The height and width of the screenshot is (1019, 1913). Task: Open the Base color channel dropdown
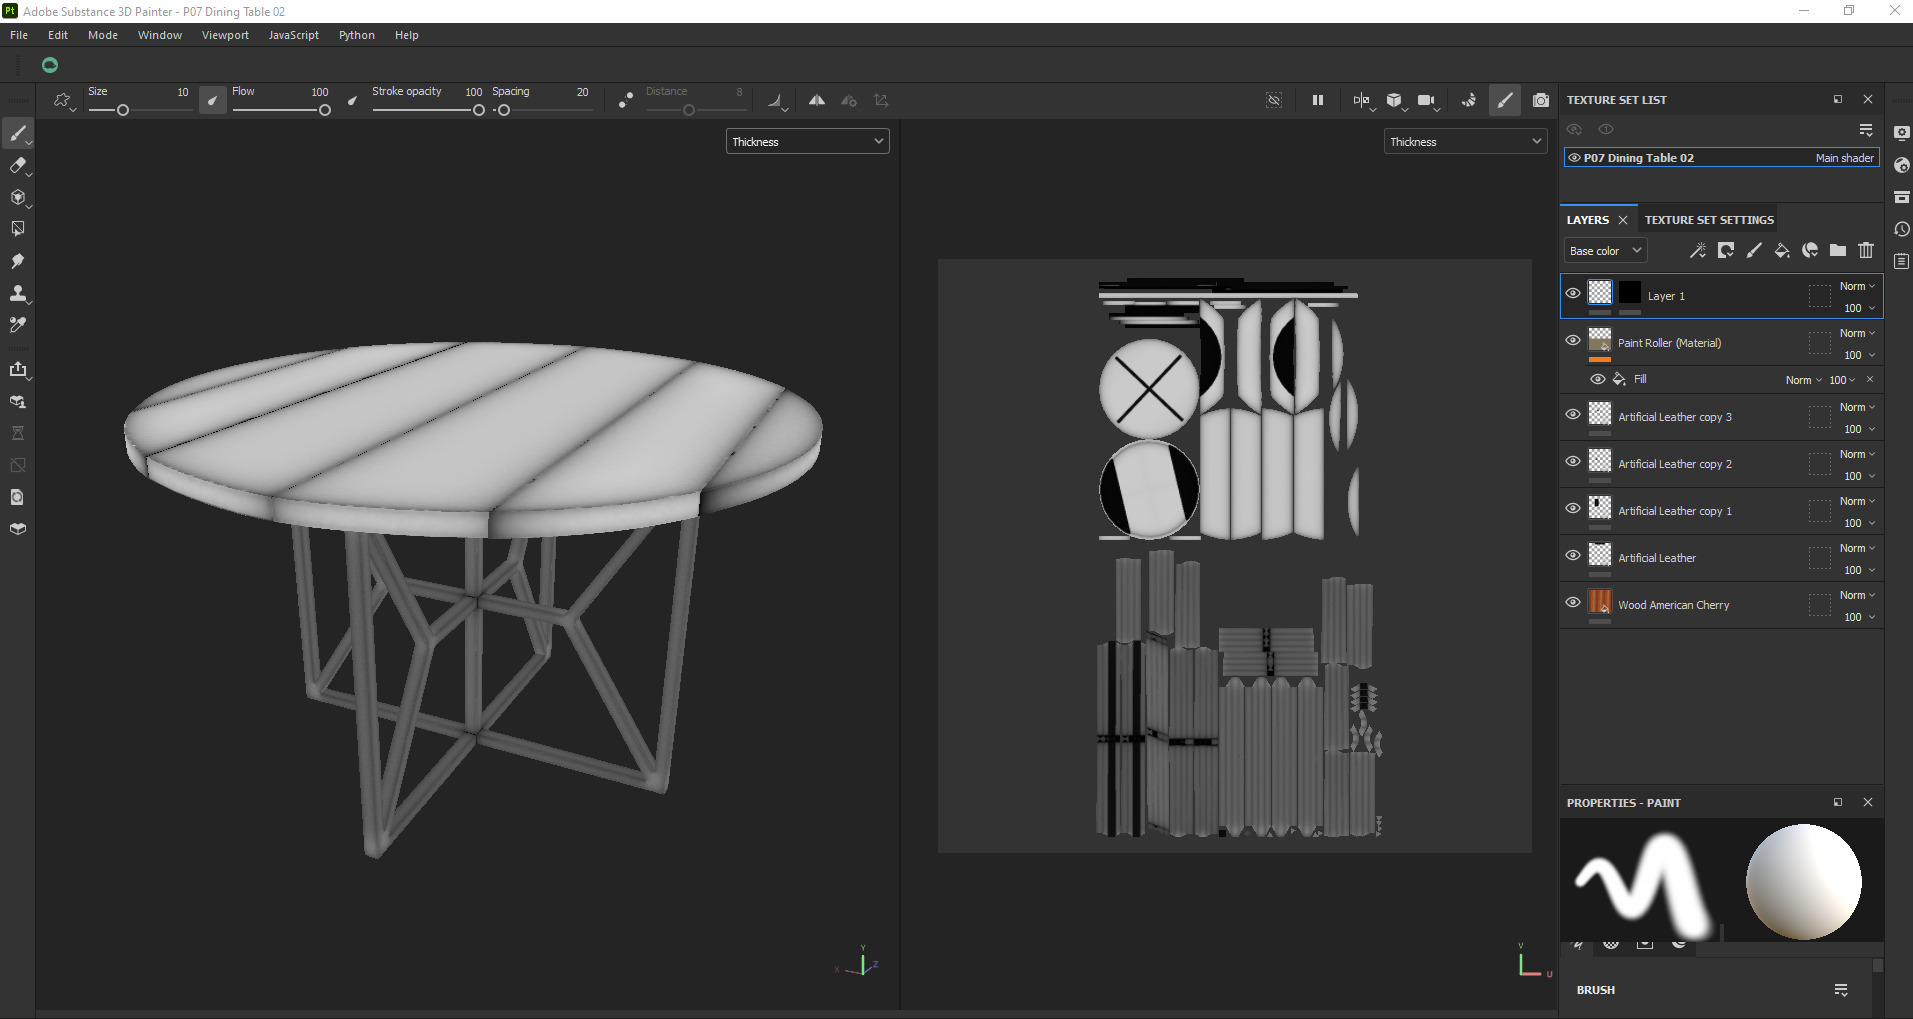pyautogui.click(x=1605, y=251)
